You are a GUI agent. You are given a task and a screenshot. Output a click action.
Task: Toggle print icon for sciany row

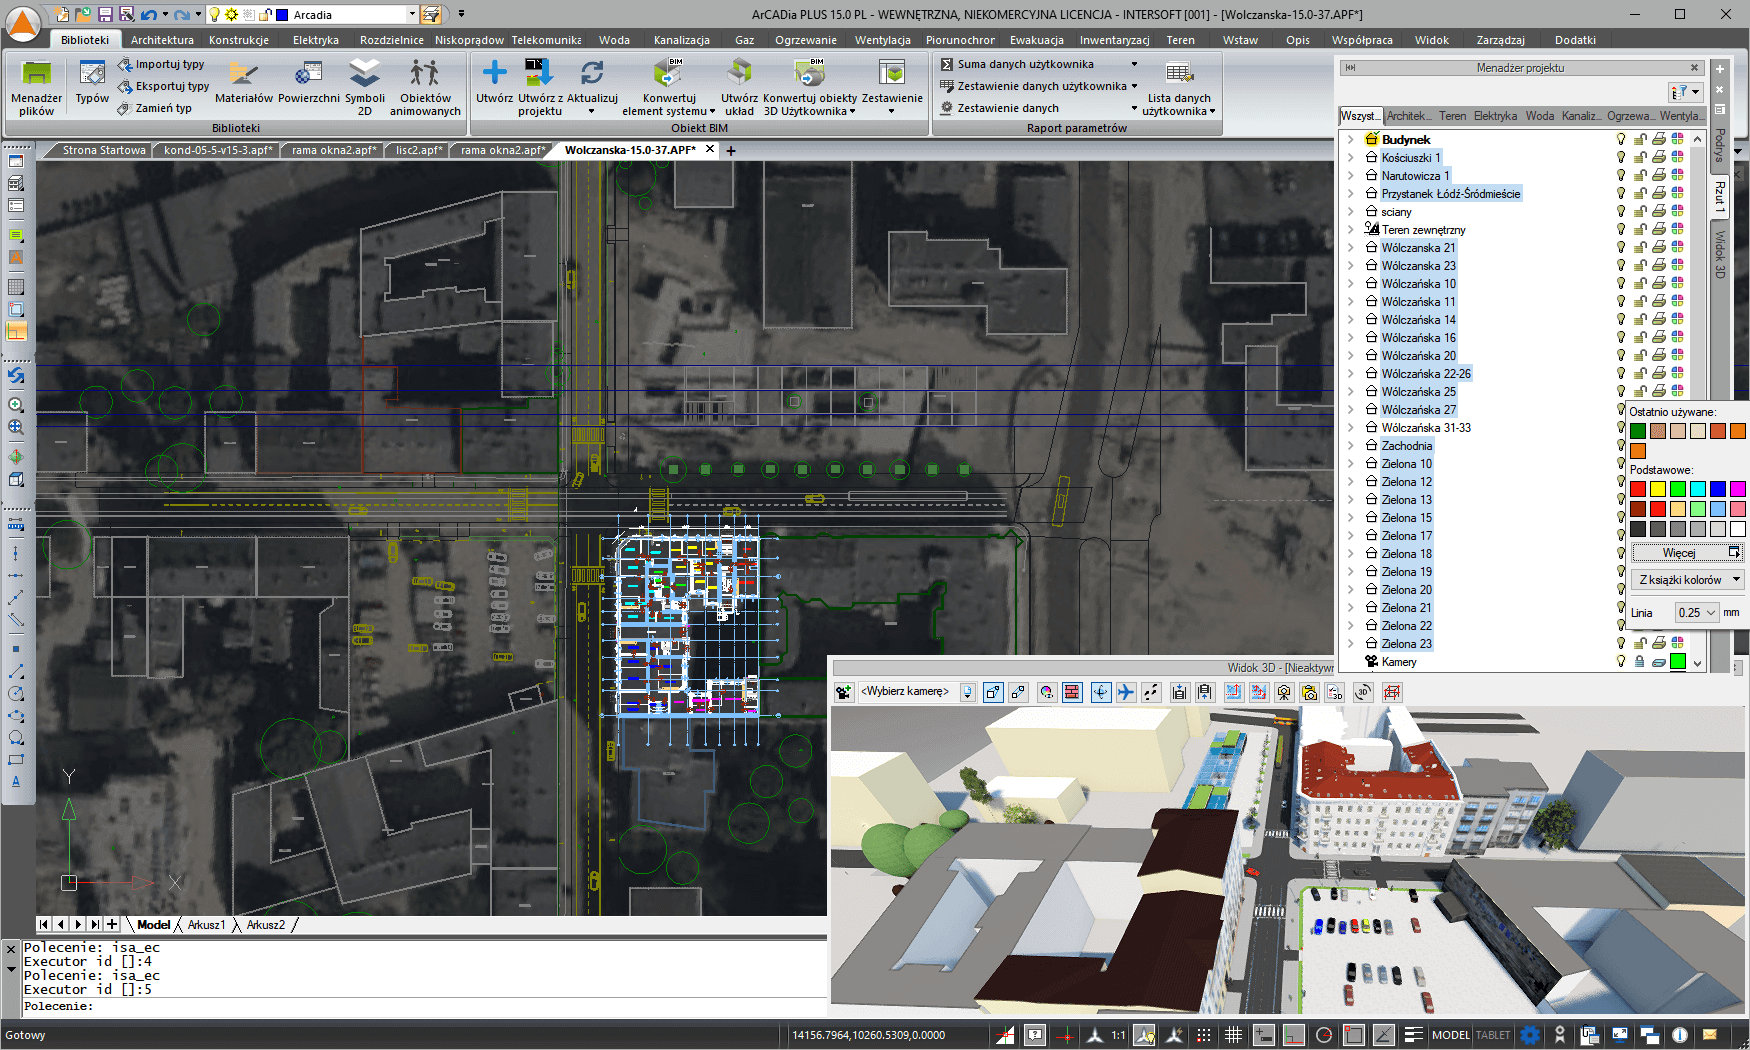(1659, 212)
